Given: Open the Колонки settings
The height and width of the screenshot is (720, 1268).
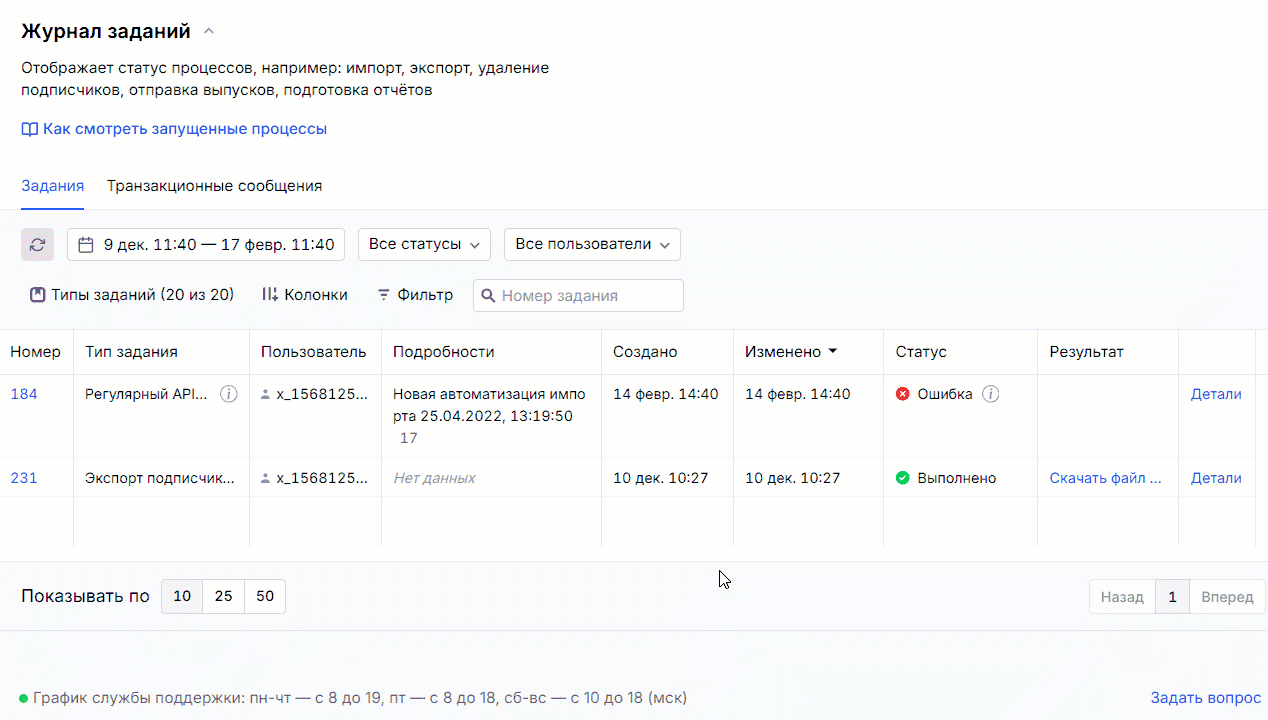Looking at the screenshot, I should 303,295.
